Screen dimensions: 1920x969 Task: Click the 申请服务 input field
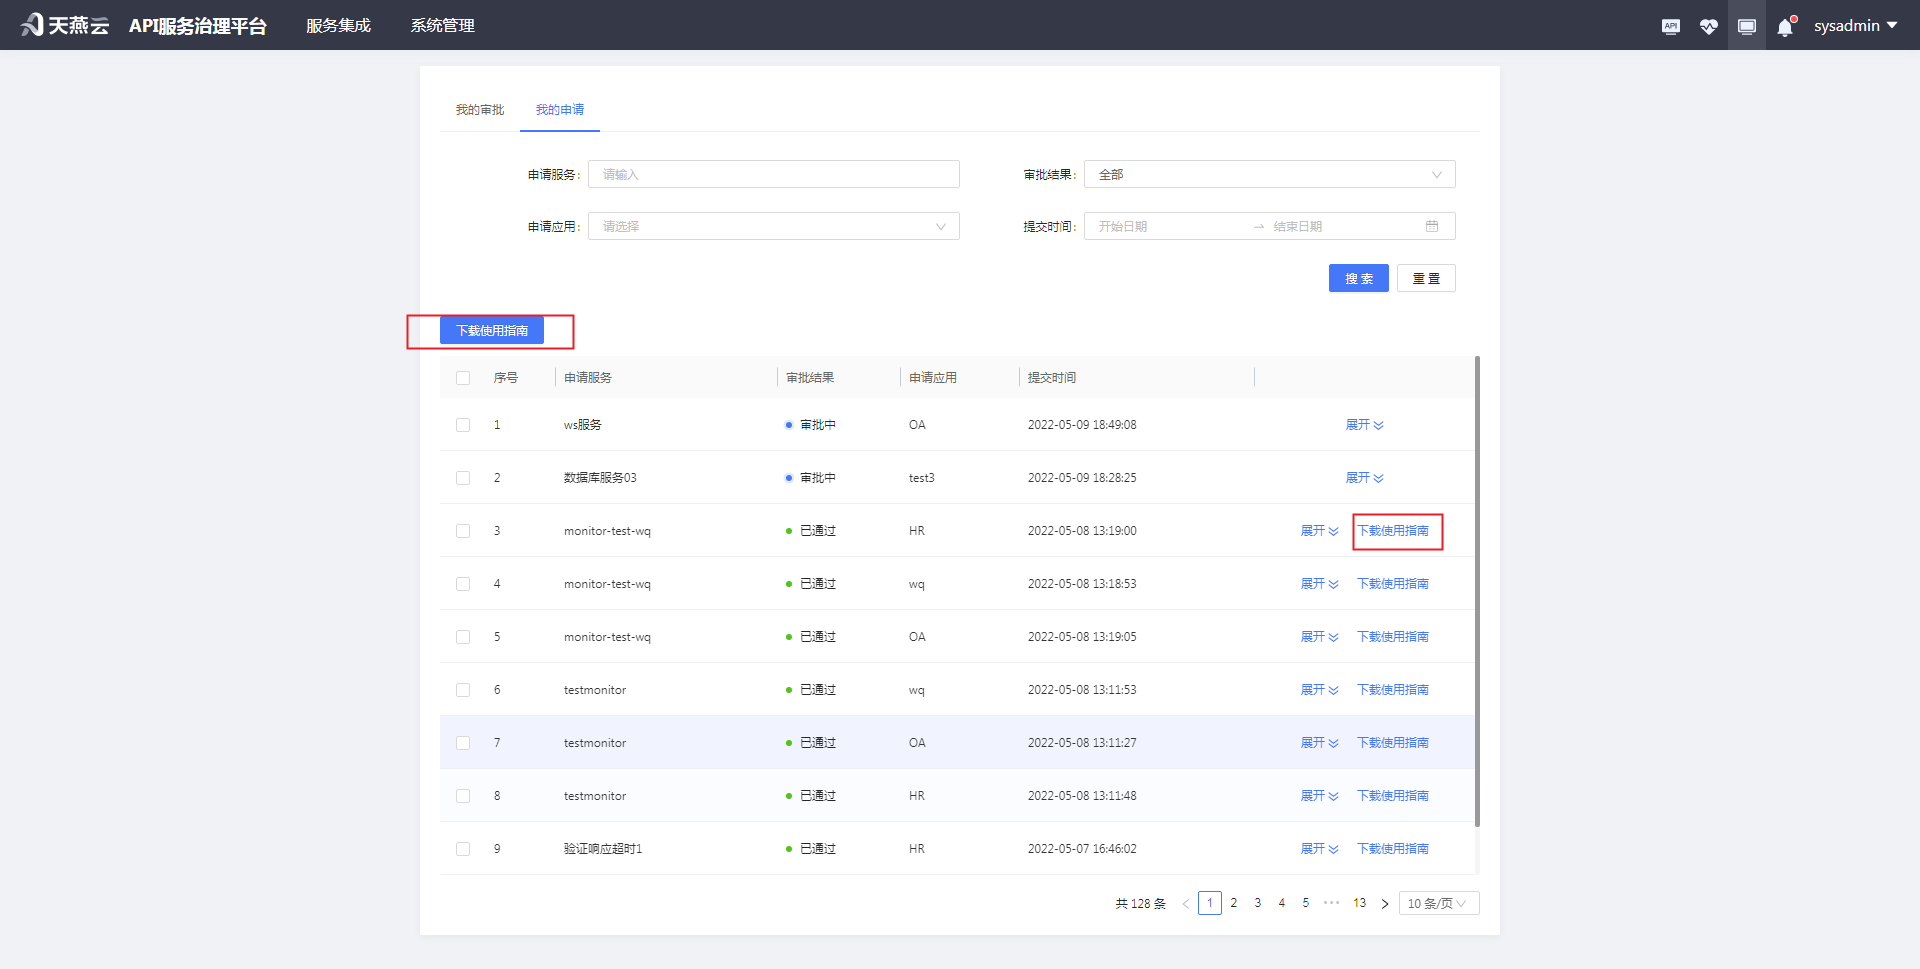773,174
